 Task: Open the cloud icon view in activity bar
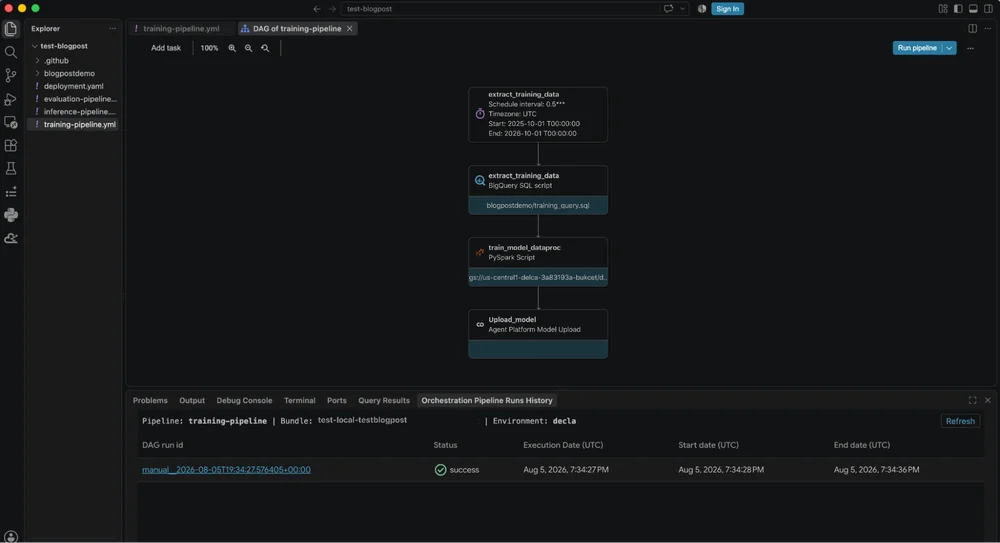(x=11, y=238)
